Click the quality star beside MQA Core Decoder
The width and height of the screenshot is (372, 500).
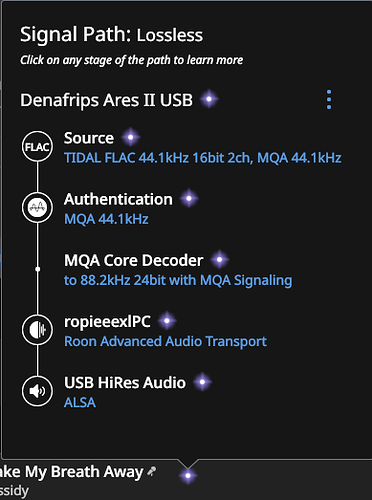point(220,260)
